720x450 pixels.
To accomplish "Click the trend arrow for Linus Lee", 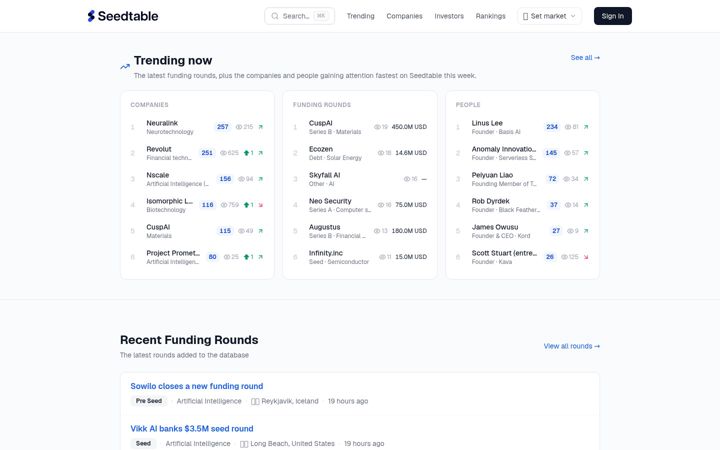I will coord(586,127).
